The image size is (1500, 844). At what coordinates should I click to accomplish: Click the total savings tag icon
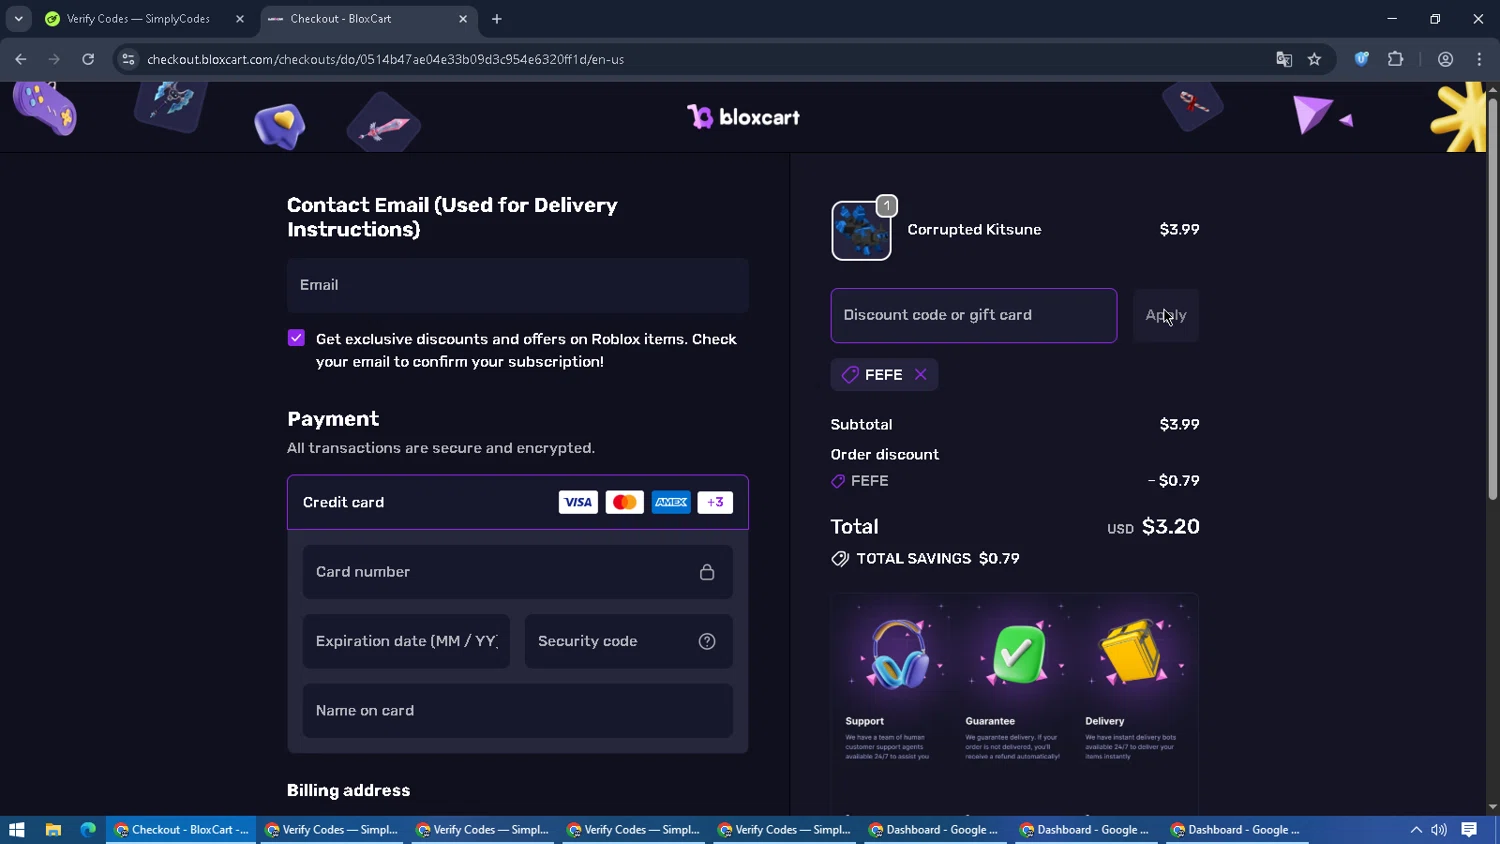(840, 559)
